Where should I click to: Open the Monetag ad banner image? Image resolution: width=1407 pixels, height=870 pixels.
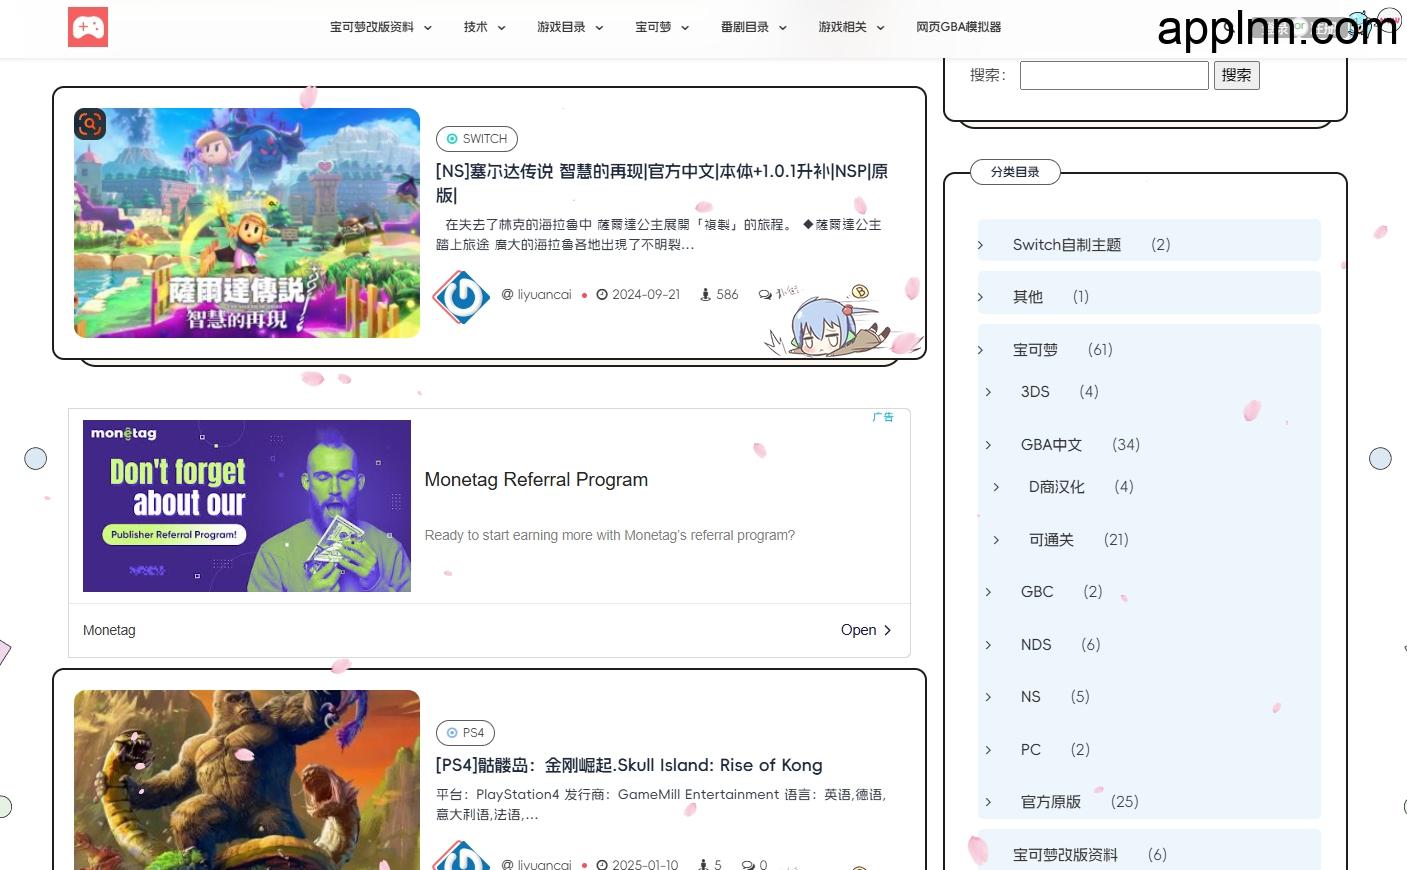click(x=247, y=506)
